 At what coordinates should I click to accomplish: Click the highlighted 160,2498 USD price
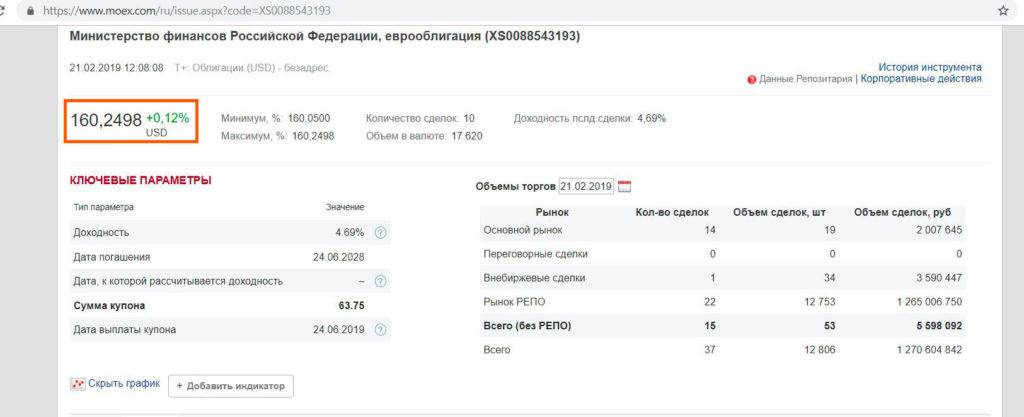tap(130, 121)
